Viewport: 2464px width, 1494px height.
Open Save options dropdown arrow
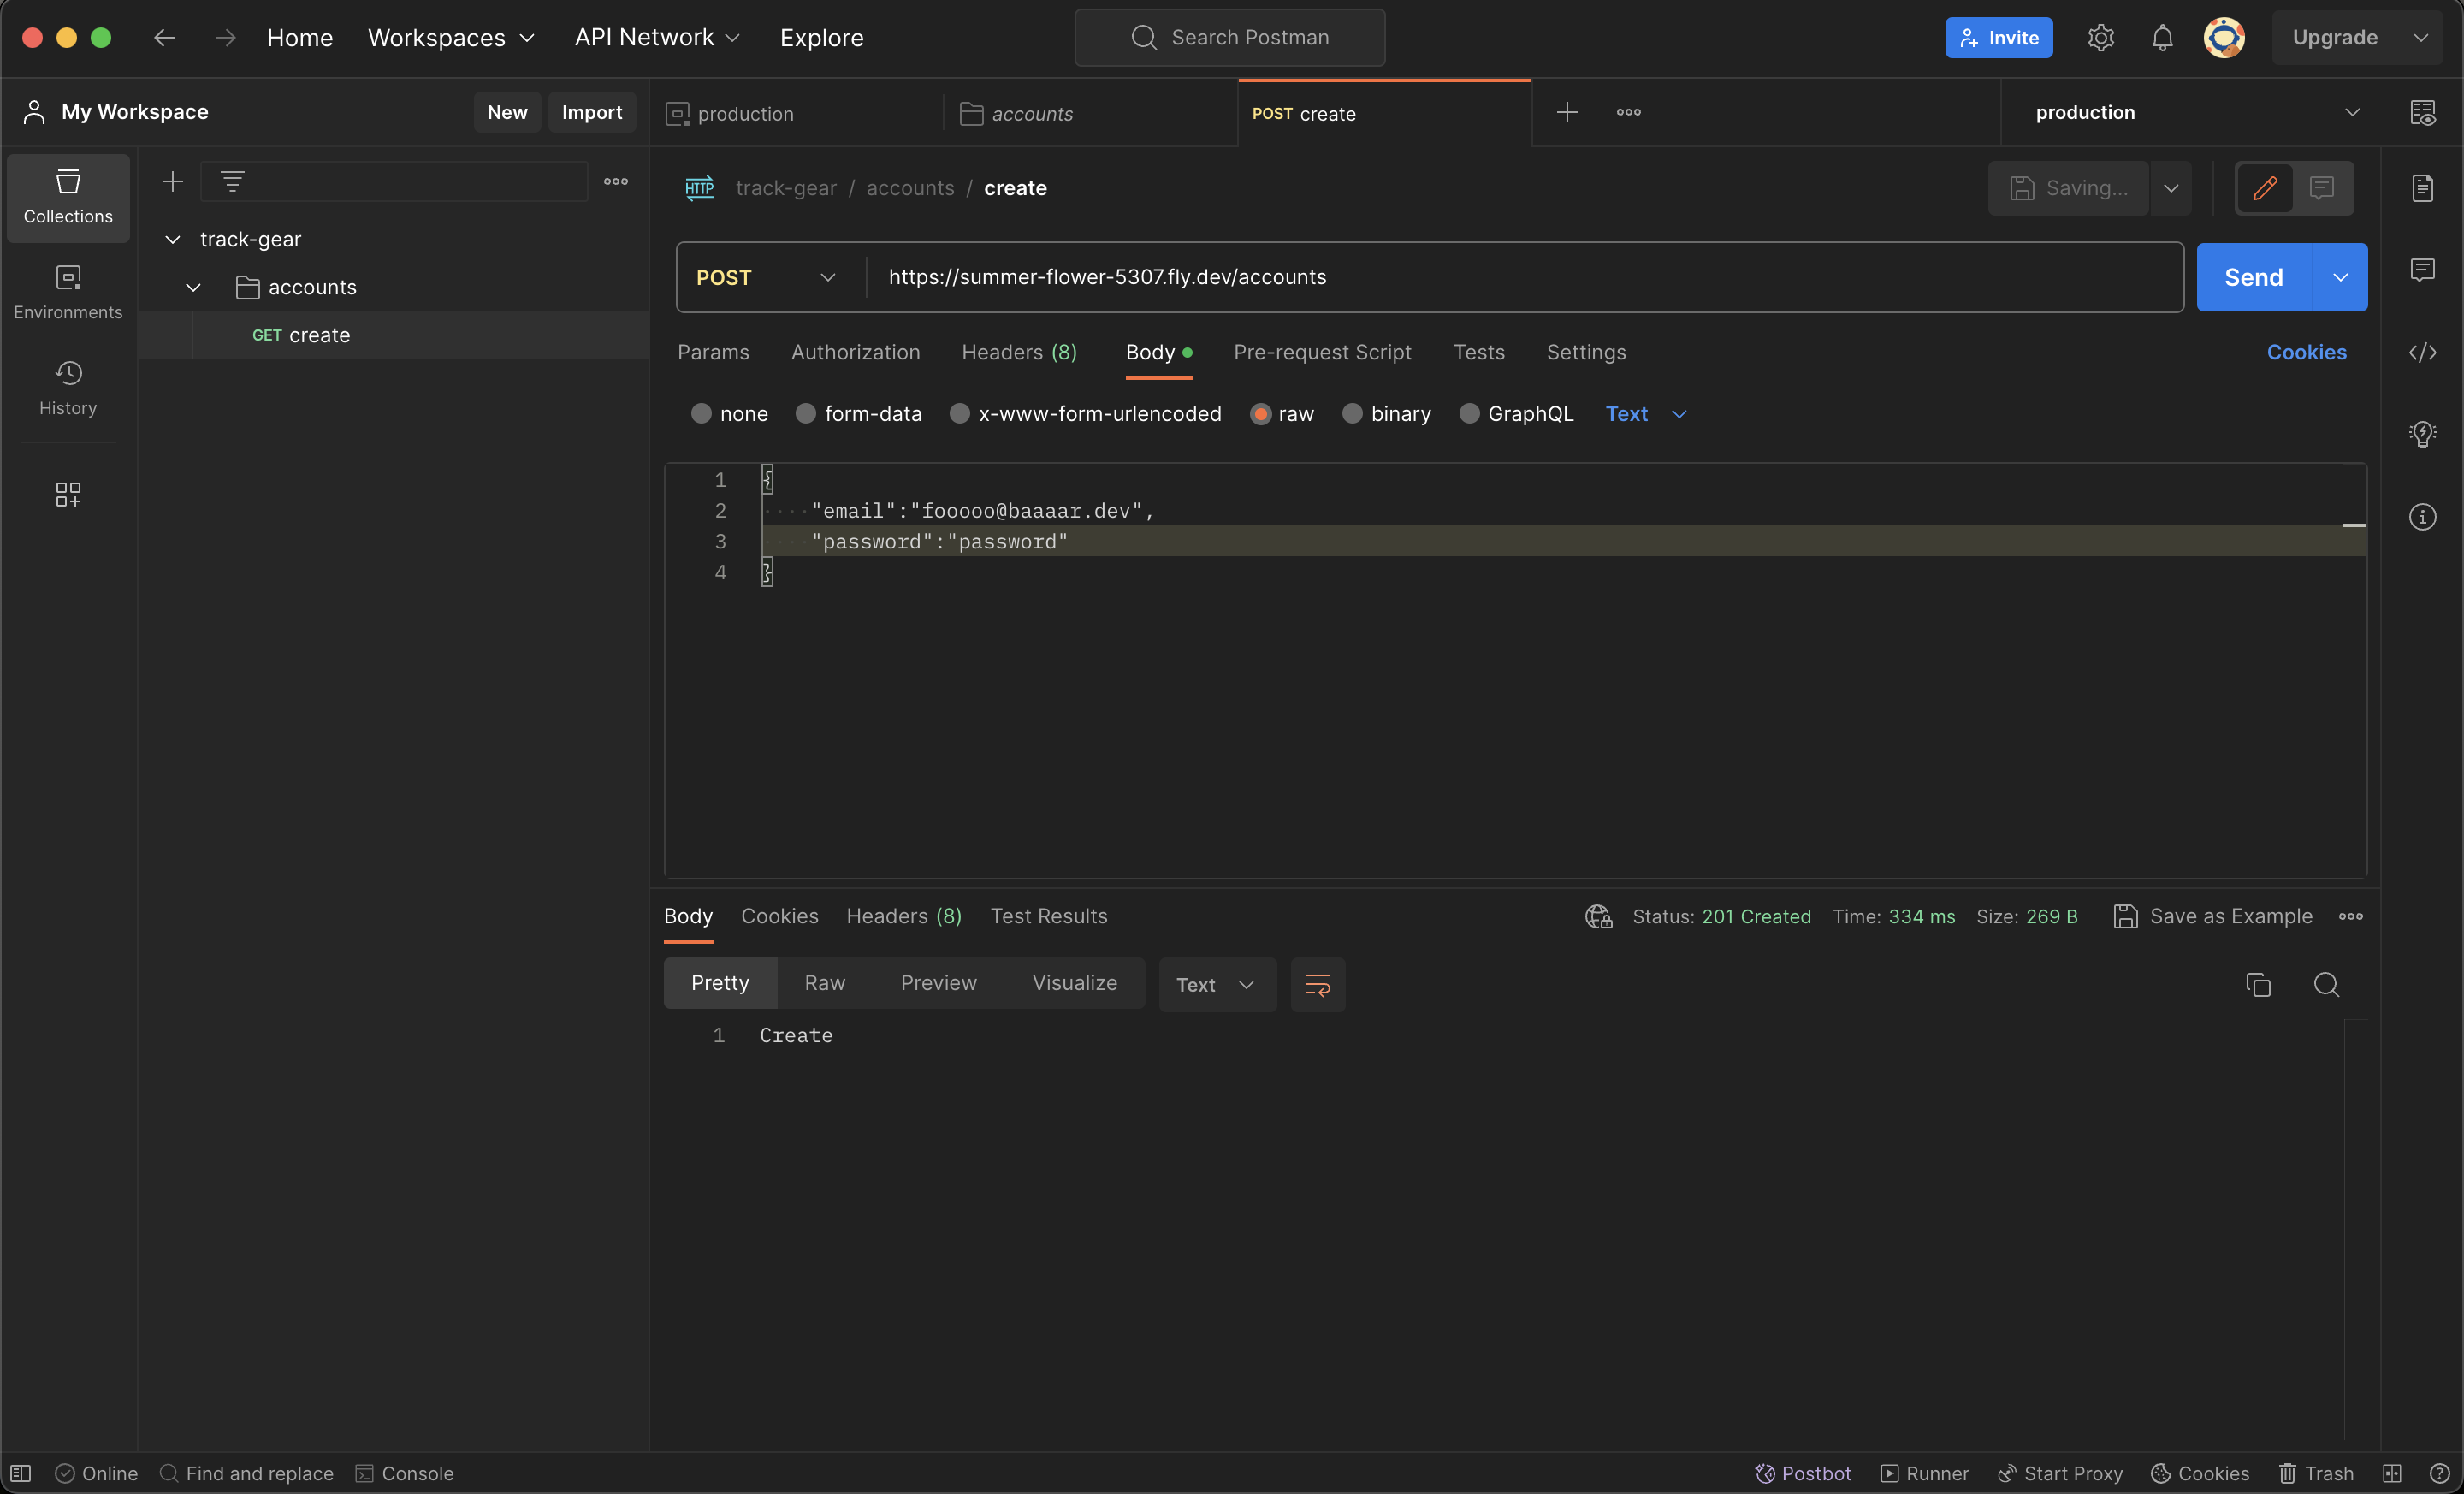[x=2171, y=188]
